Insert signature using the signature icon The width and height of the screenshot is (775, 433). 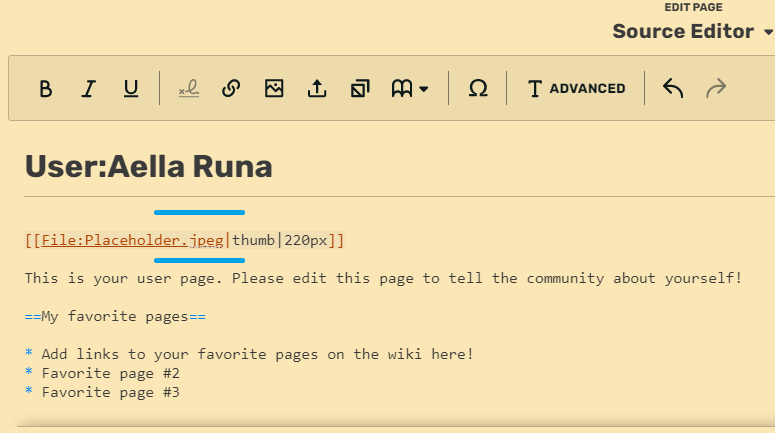coord(188,89)
